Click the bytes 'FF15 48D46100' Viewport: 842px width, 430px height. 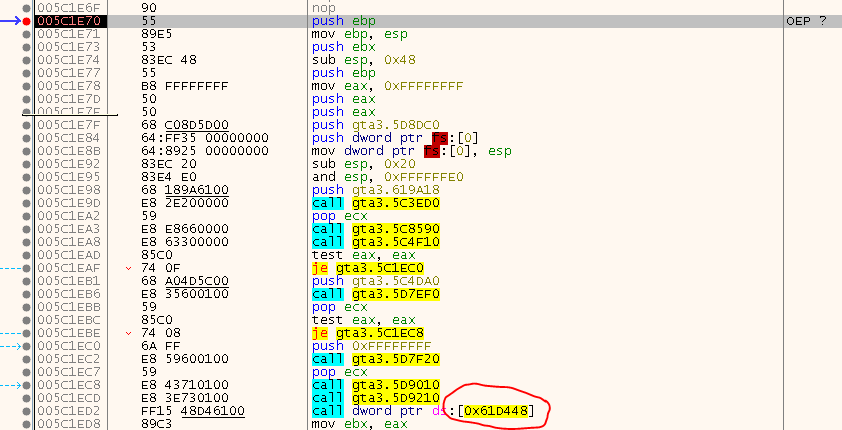click(x=193, y=411)
